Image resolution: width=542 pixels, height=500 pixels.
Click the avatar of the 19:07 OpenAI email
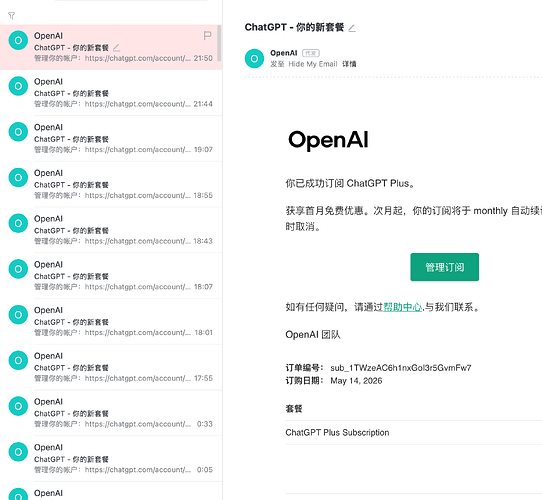click(18, 132)
